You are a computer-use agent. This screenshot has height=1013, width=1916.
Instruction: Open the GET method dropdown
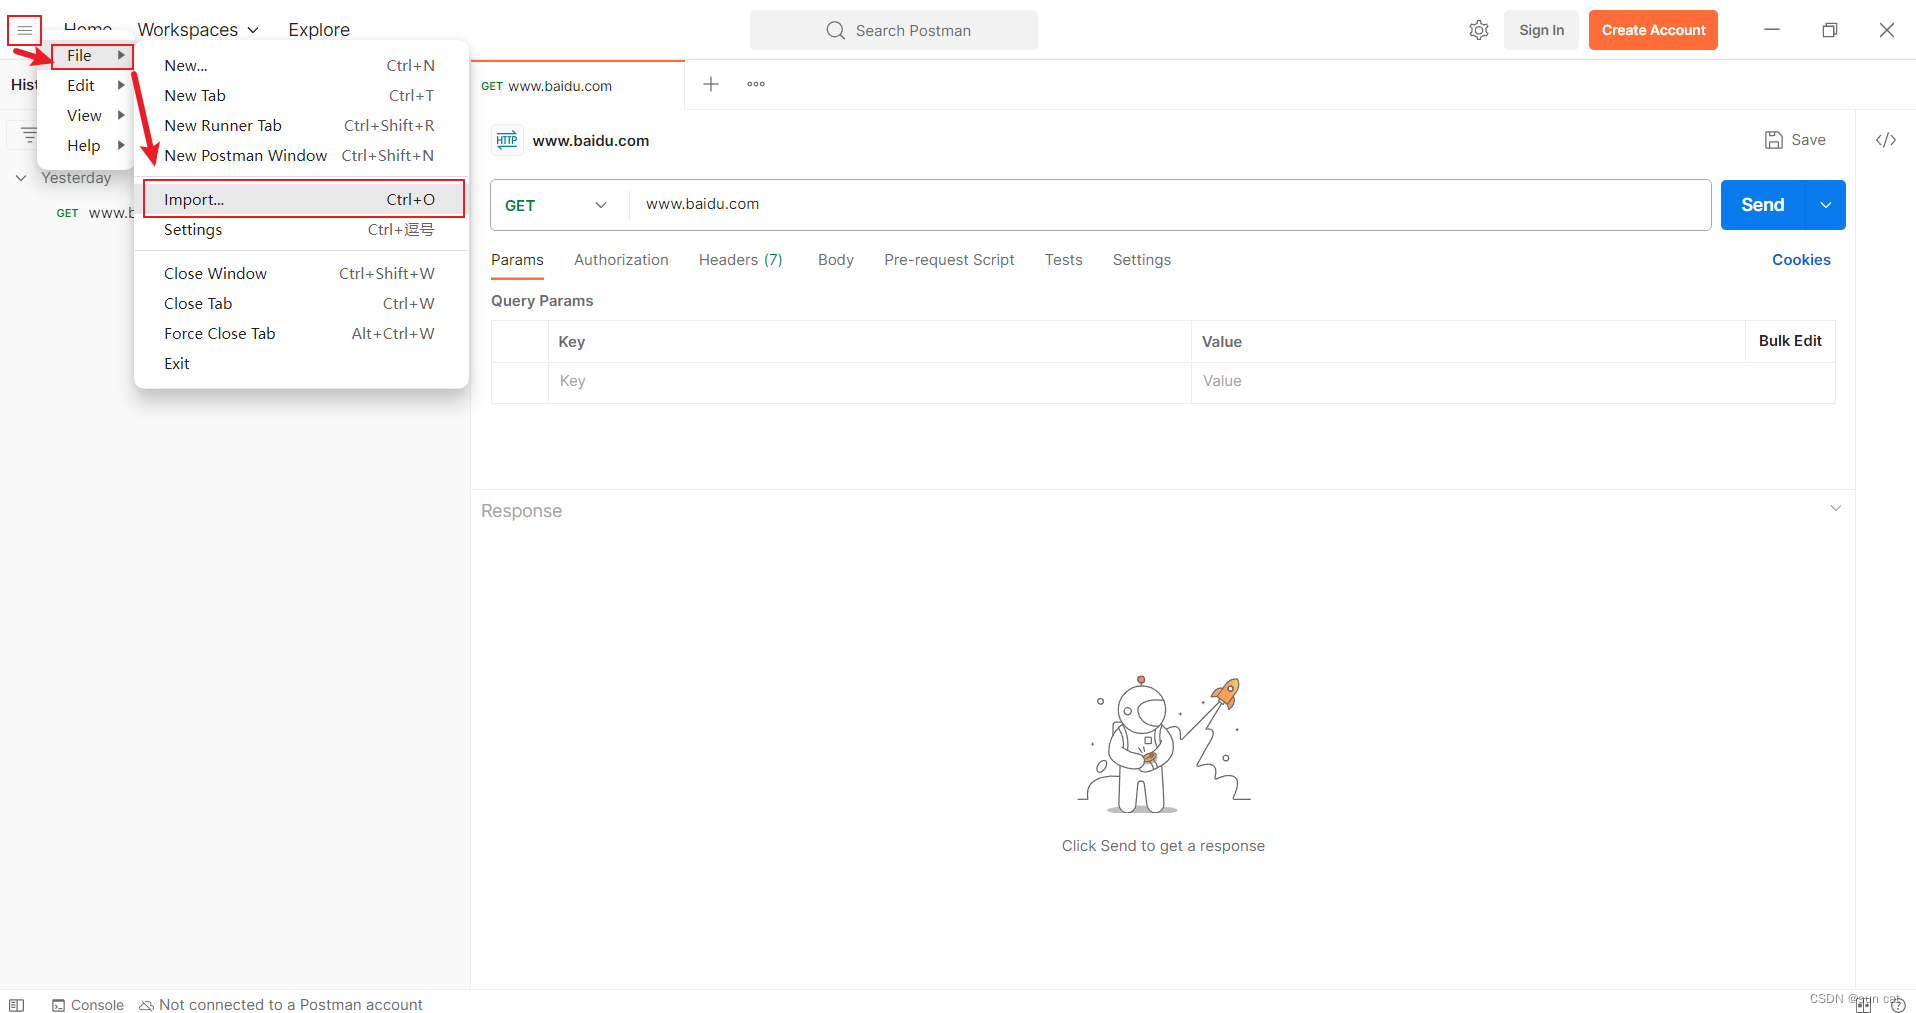(x=556, y=205)
